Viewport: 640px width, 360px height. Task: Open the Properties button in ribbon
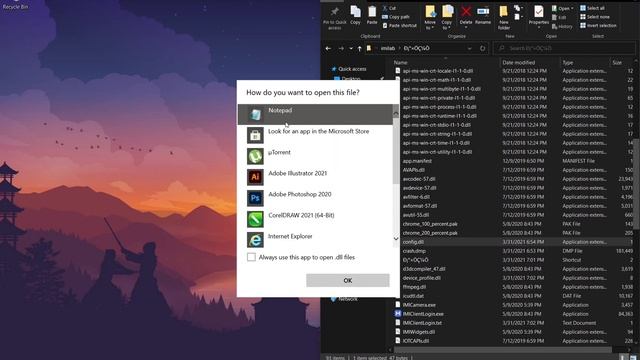[x=539, y=16]
